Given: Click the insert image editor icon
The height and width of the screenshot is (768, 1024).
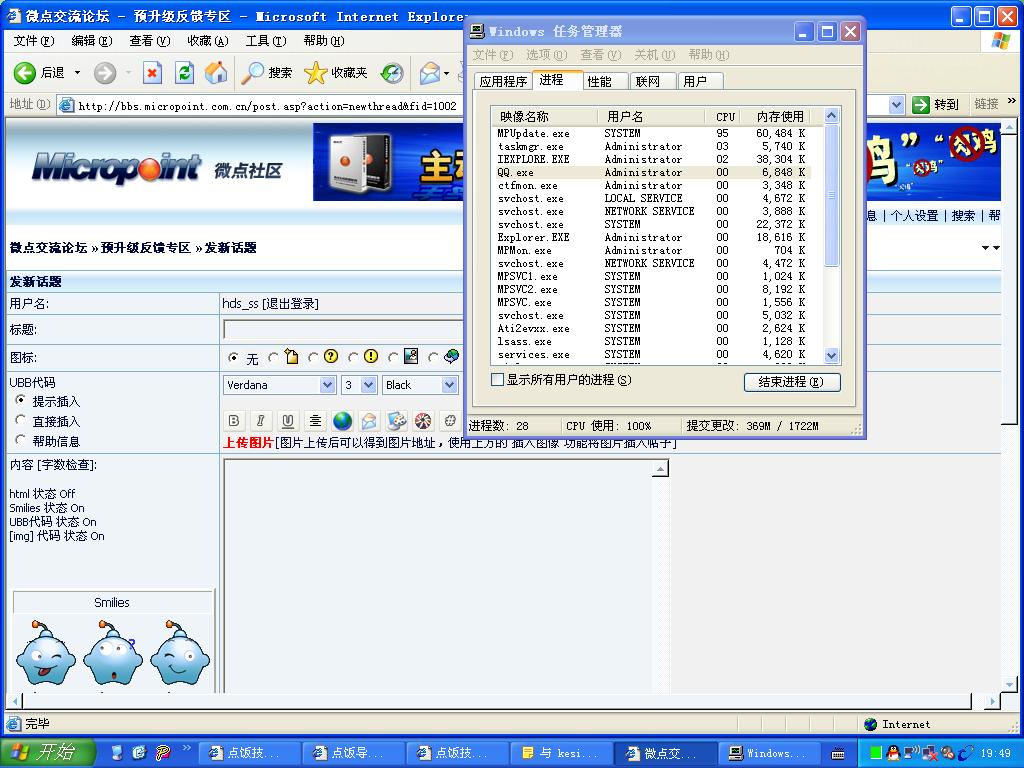Looking at the screenshot, I should point(396,421).
